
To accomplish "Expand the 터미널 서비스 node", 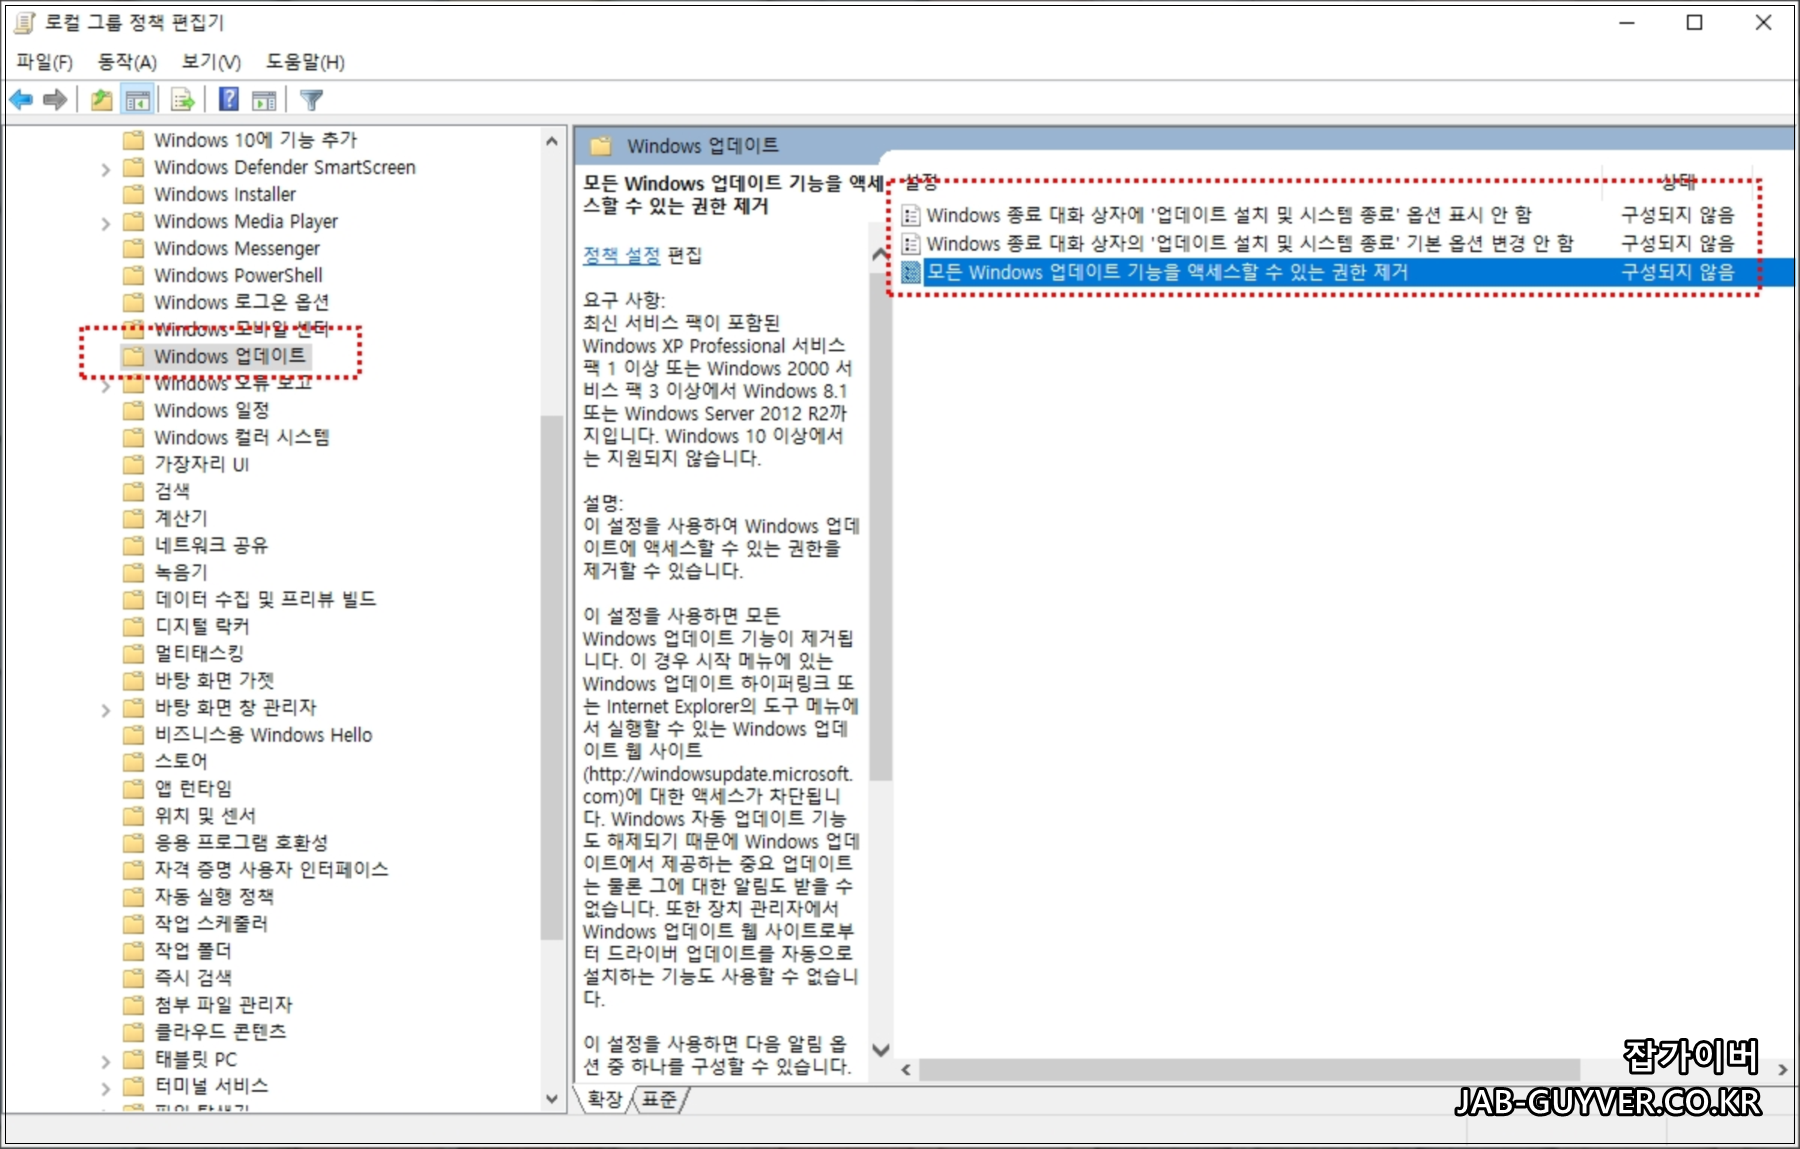I will click(x=106, y=1087).
